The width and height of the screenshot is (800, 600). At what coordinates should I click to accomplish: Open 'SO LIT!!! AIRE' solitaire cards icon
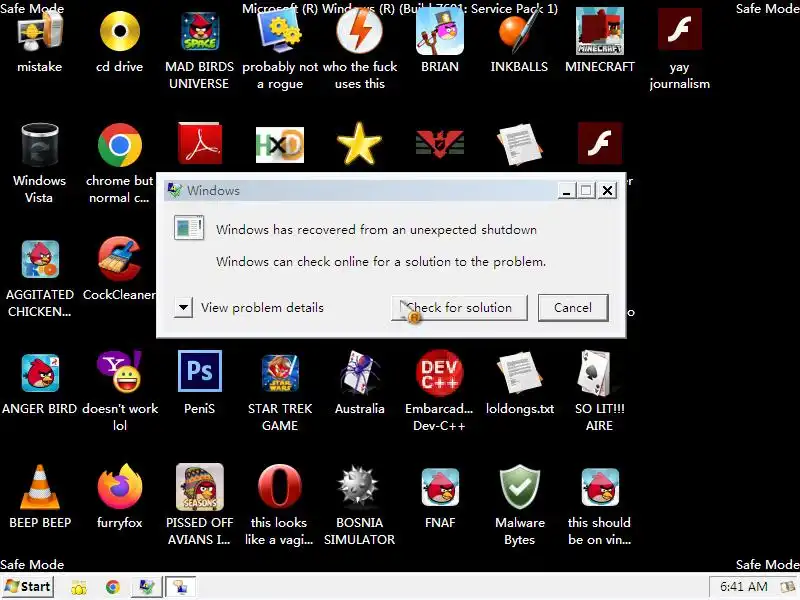pyautogui.click(x=595, y=373)
